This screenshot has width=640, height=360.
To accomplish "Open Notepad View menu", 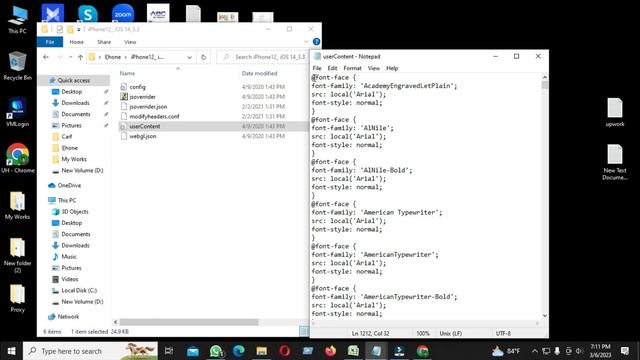I will click(x=373, y=68).
